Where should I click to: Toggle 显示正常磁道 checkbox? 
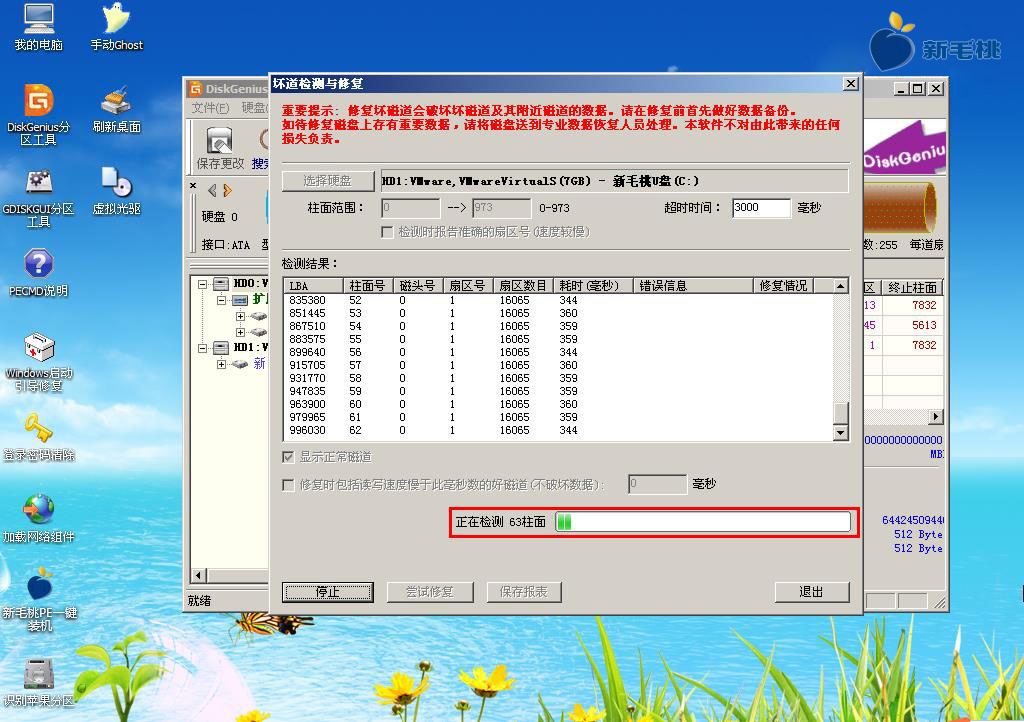(288, 457)
